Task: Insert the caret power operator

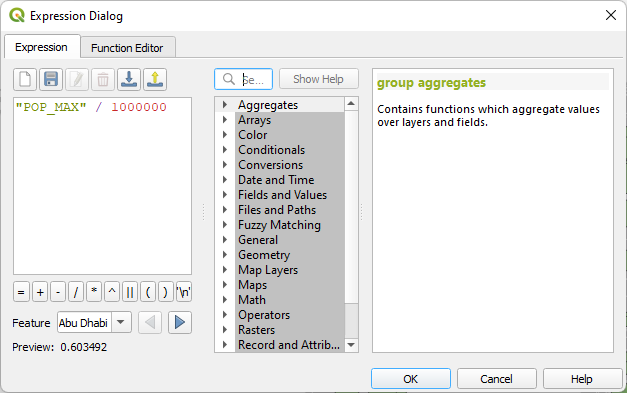Action: [x=112, y=292]
